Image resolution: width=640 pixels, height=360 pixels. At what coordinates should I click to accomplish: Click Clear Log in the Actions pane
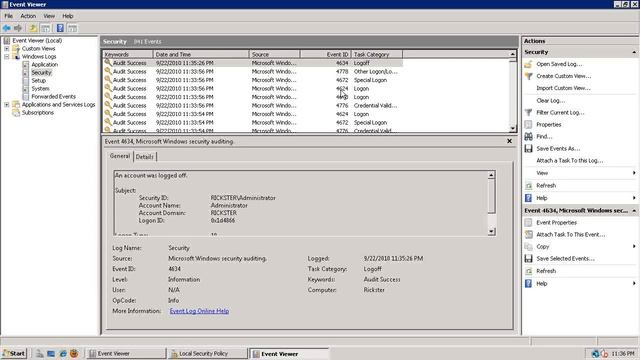551,100
